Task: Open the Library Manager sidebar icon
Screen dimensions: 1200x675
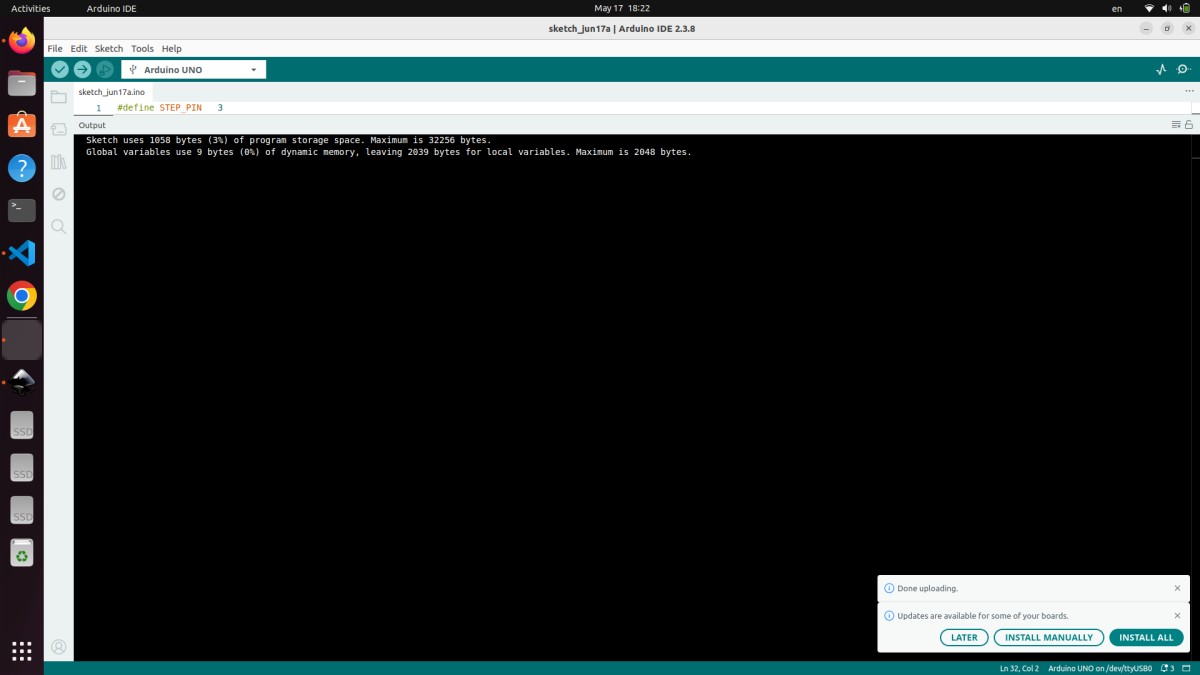Action: pos(59,162)
